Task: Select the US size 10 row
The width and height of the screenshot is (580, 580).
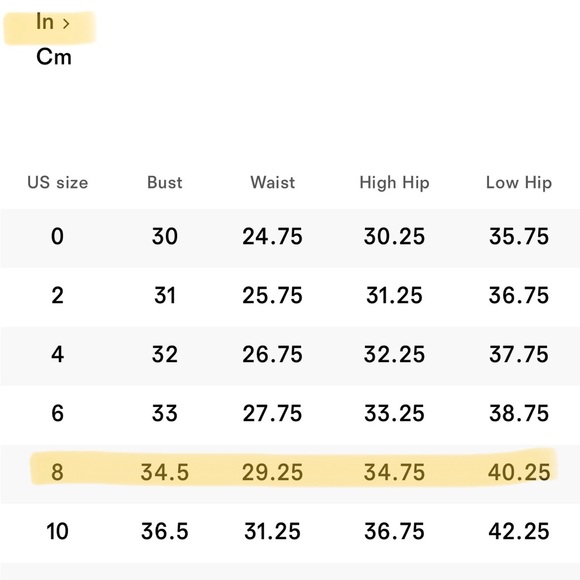Action: 290,533
